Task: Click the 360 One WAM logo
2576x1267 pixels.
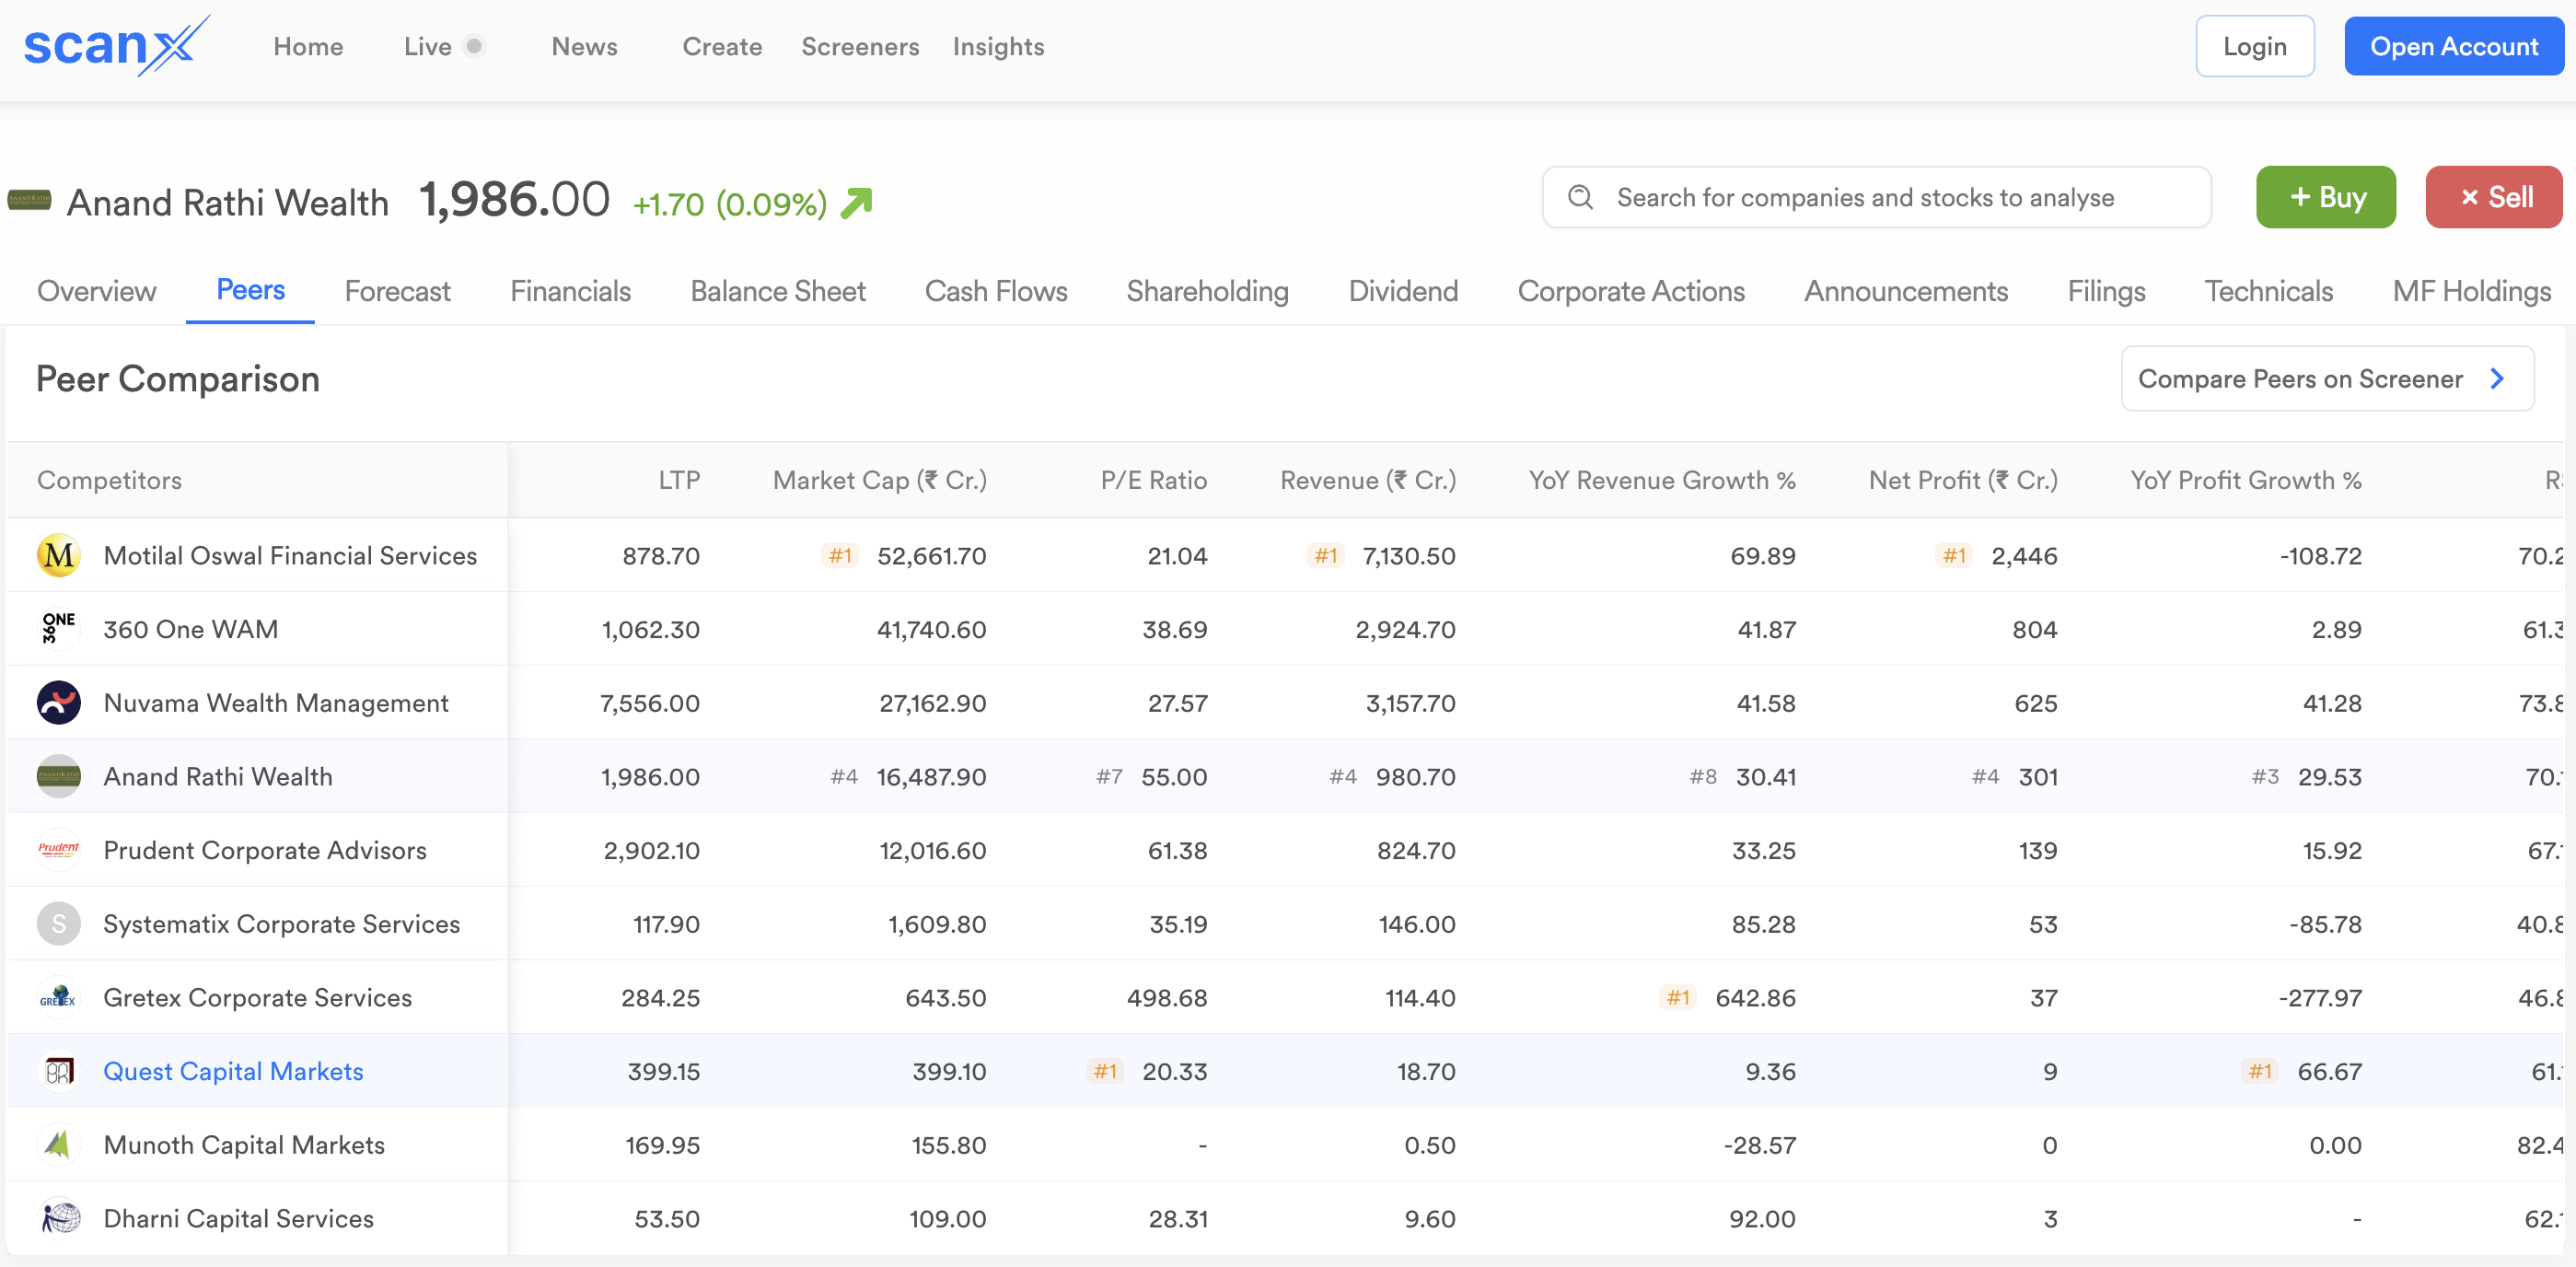Action: (59, 629)
